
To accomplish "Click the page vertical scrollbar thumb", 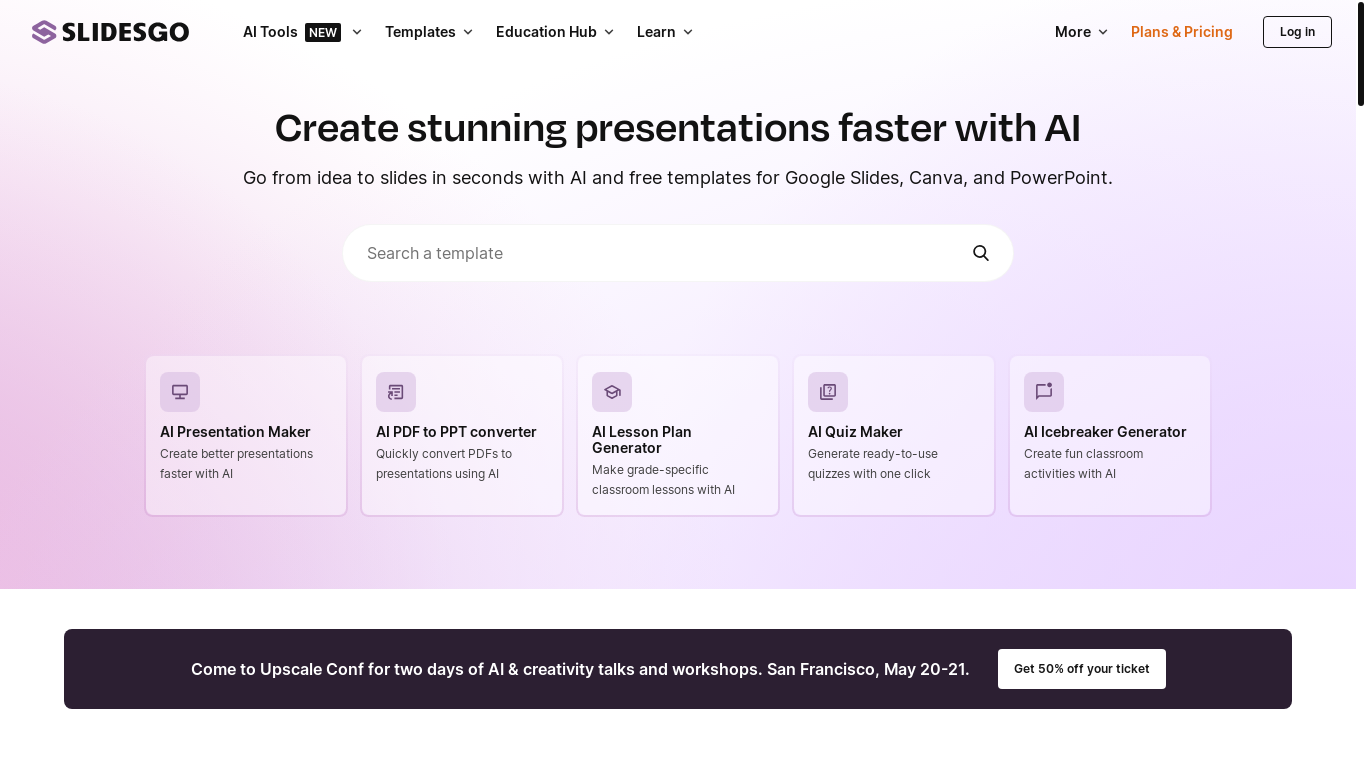I will pos(1361,54).
